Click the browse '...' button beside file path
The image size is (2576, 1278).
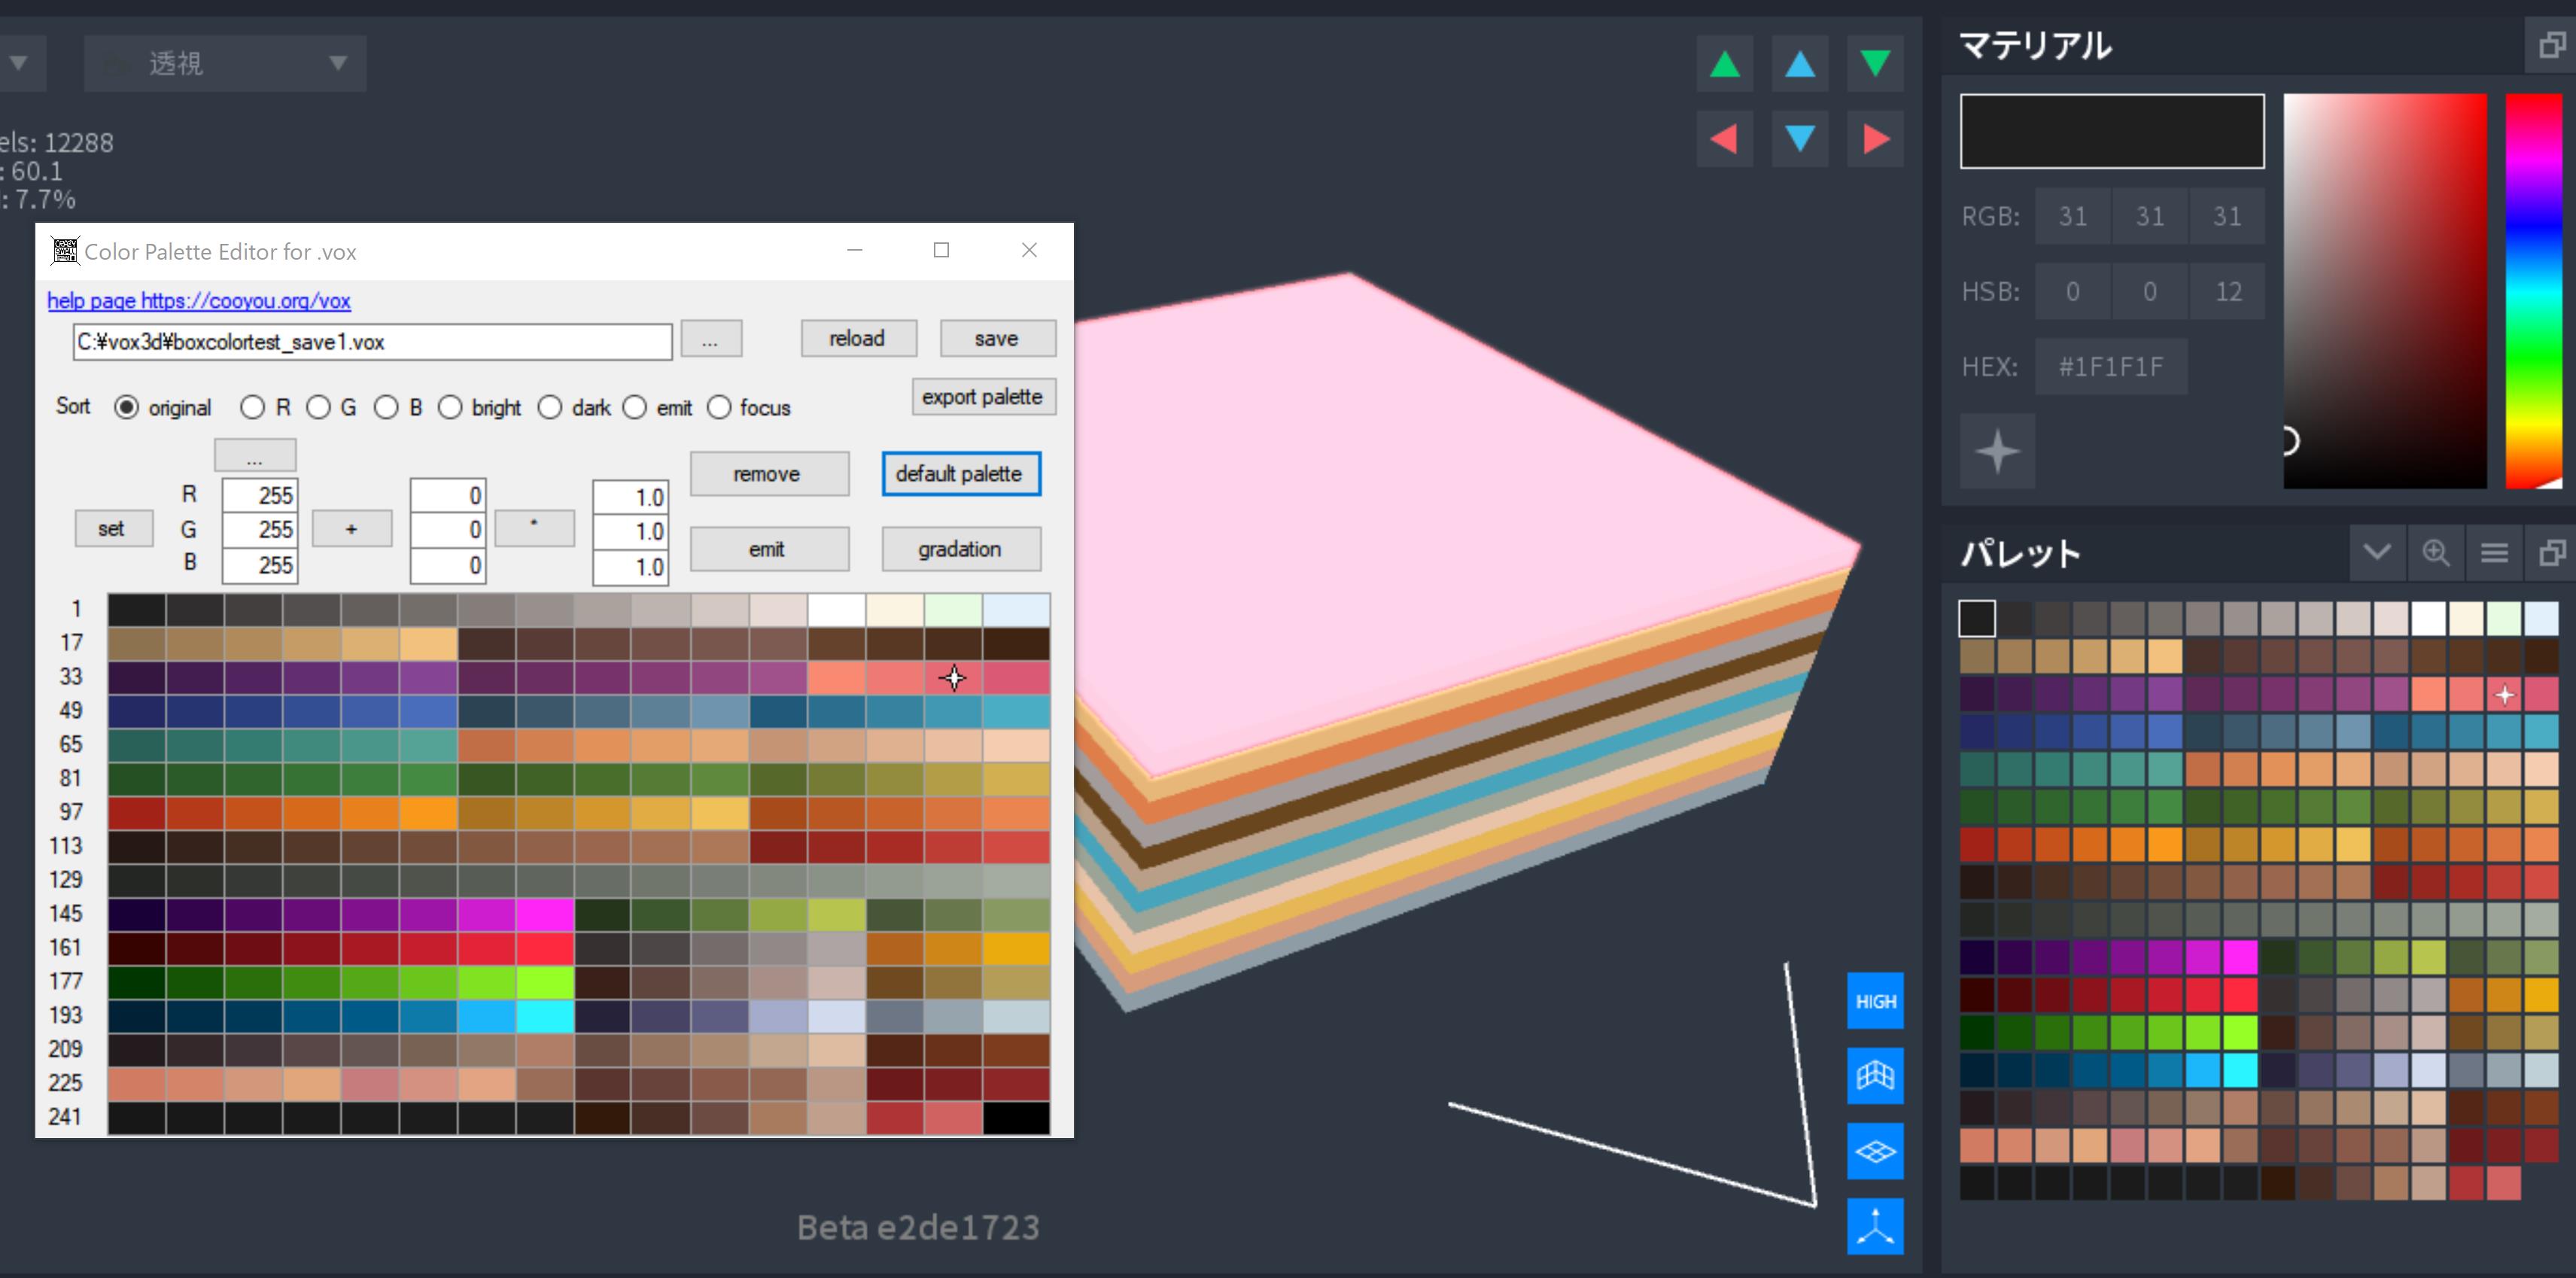pos(710,339)
